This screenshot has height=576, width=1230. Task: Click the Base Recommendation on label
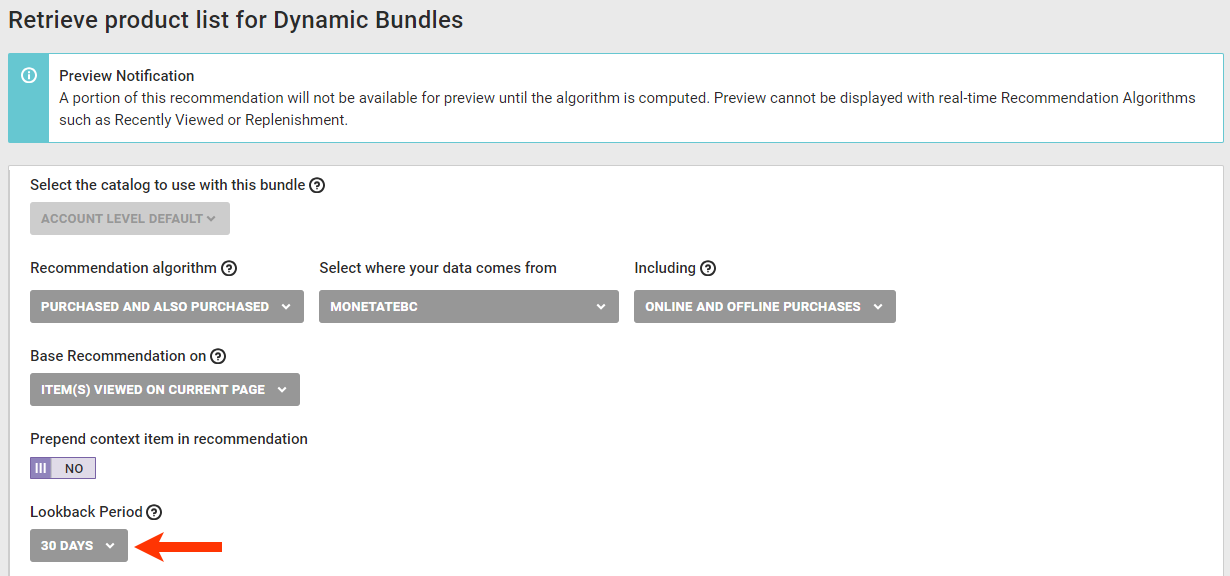click(118, 356)
